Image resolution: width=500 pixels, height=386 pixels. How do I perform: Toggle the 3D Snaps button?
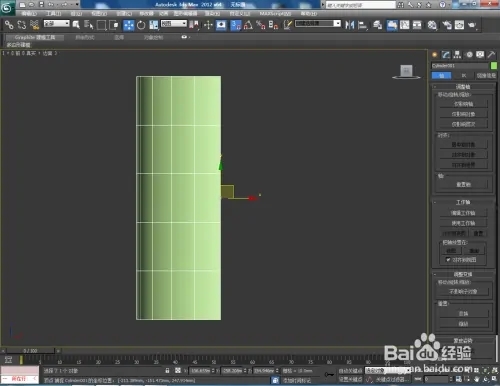click(236, 25)
